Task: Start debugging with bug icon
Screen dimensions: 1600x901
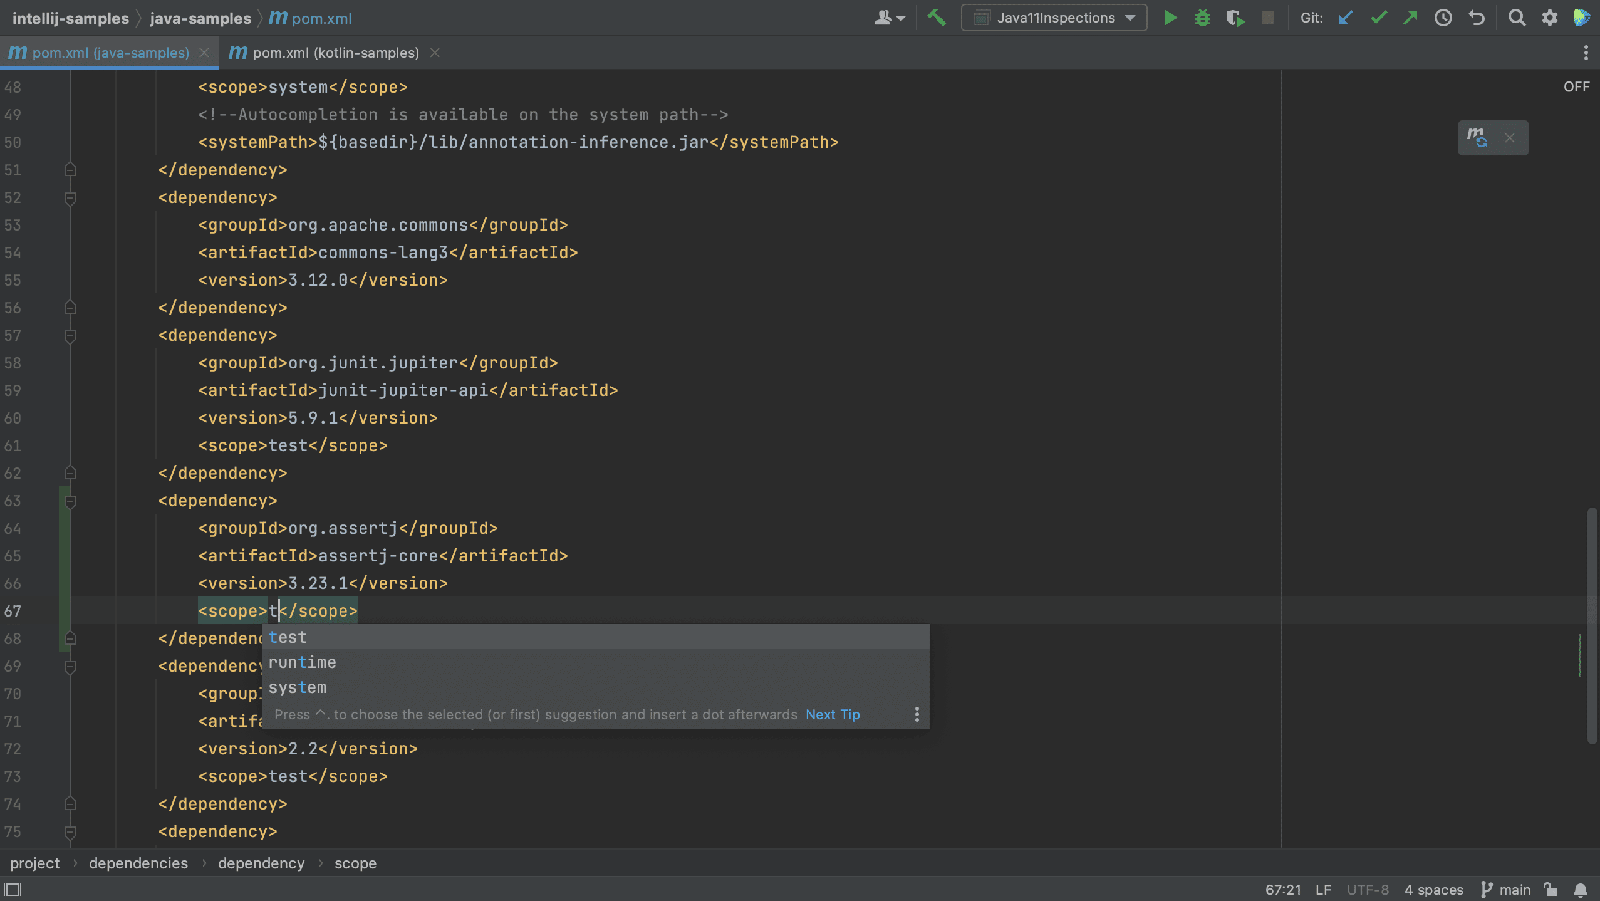Action: click(x=1202, y=18)
